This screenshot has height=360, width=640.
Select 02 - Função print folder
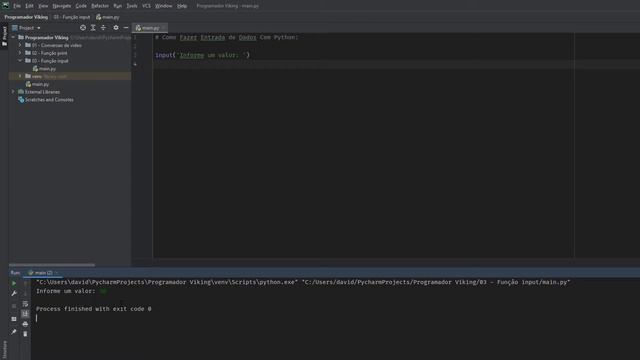click(x=49, y=53)
